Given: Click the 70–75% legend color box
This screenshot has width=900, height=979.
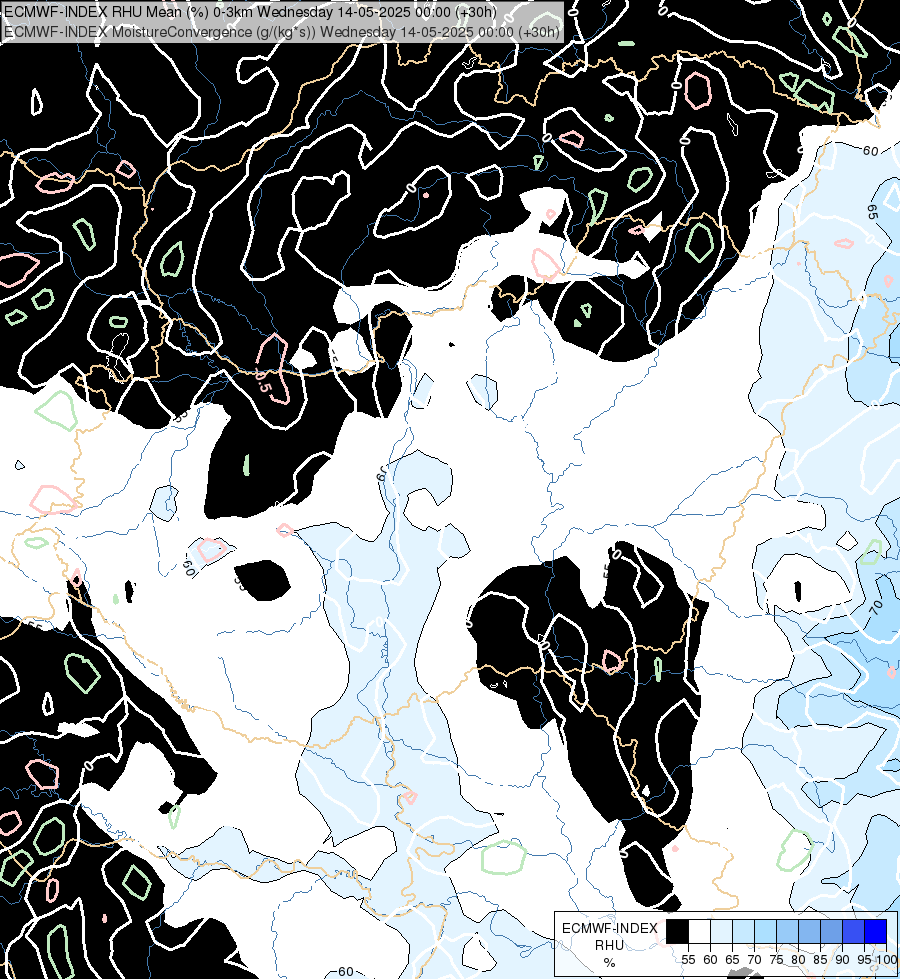Looking at the screenshot, I should (x=765, y=931).
